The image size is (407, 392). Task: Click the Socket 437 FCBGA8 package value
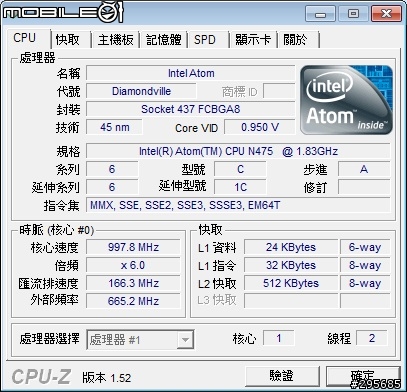[191, 109]
